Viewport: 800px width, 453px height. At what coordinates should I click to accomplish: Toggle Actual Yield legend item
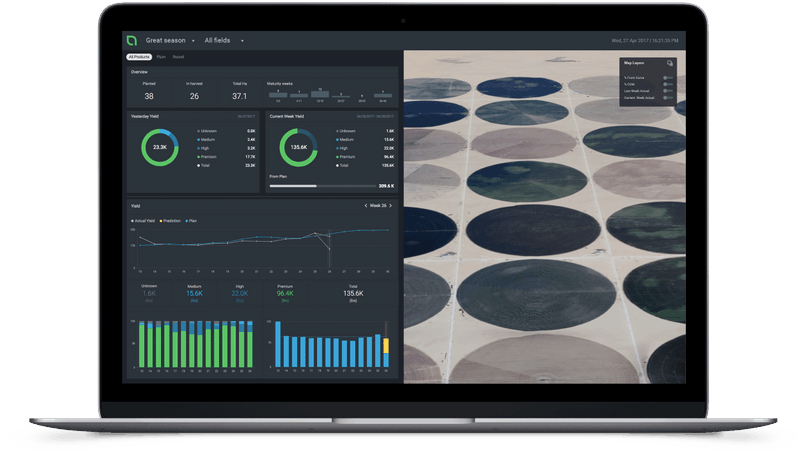tap(143, 221)
